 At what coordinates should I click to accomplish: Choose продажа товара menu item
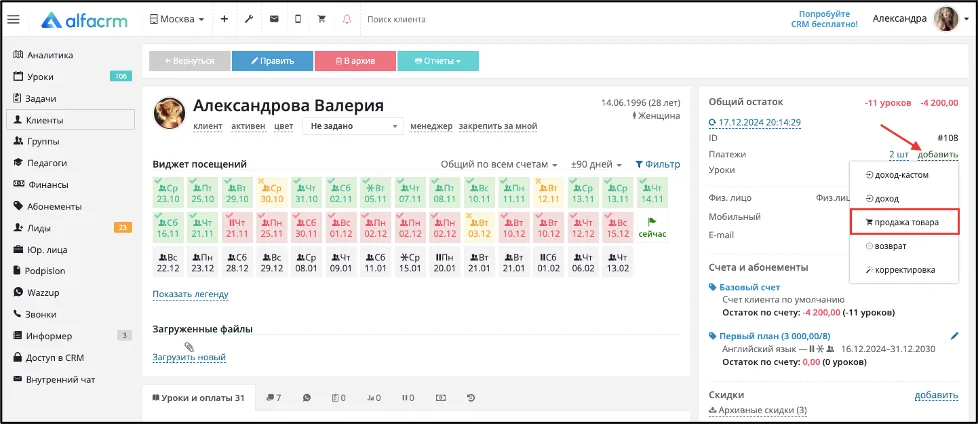pos(903,222)
